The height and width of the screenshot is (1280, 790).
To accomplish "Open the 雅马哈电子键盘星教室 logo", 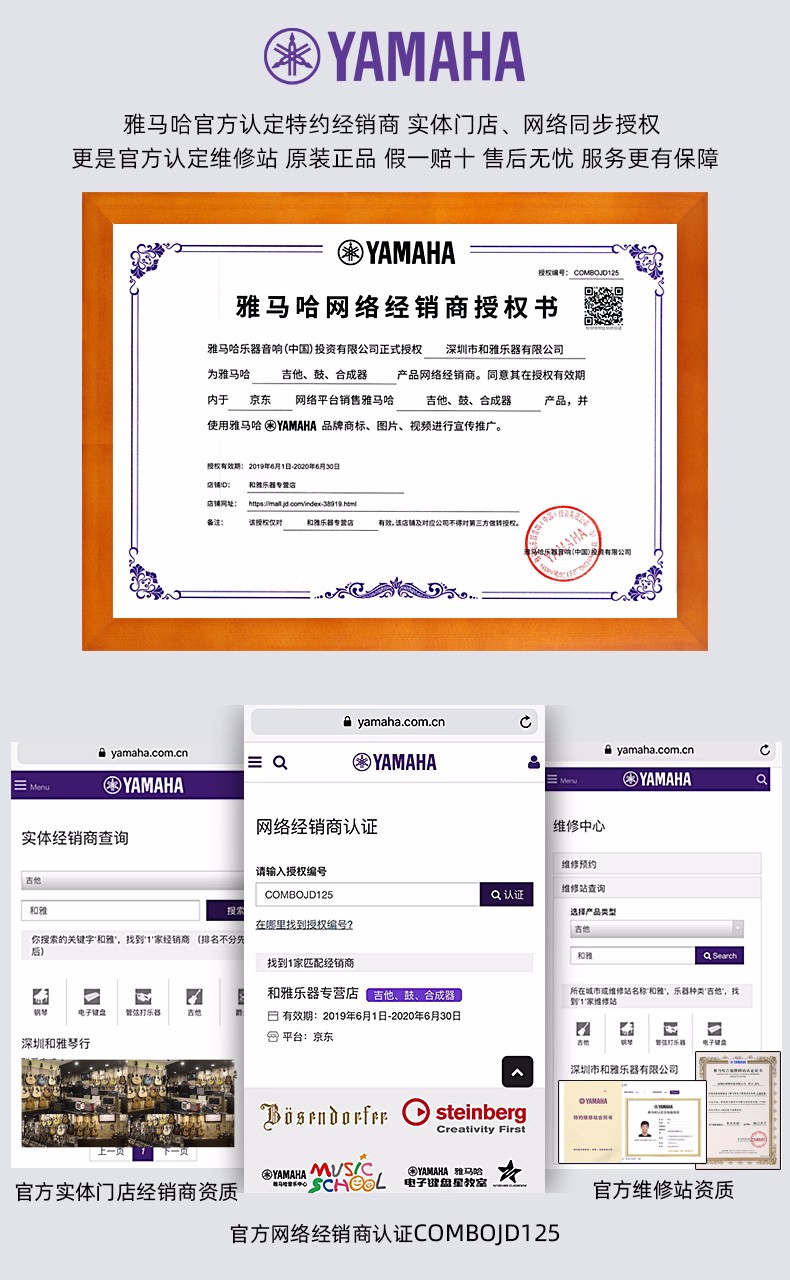I will click(x=465, y=1174).
